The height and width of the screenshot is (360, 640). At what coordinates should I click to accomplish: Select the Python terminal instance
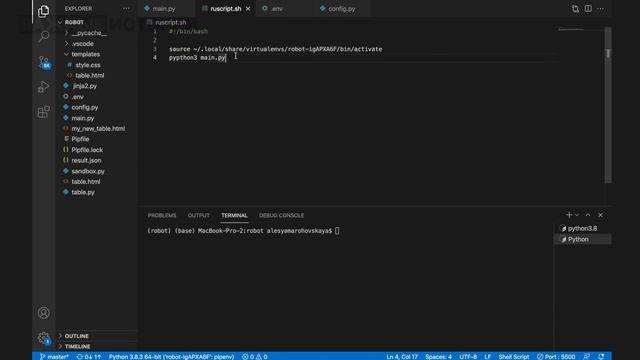pyautogui.click(x=582, y=239)
